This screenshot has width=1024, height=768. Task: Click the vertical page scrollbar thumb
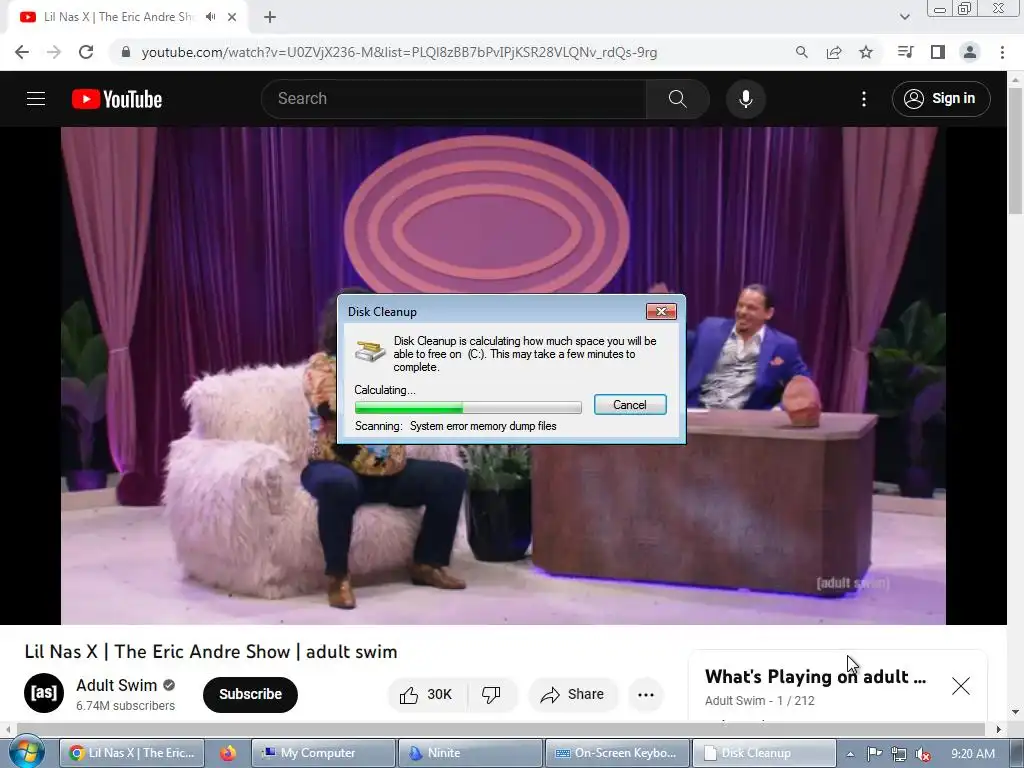(1015, 150)
